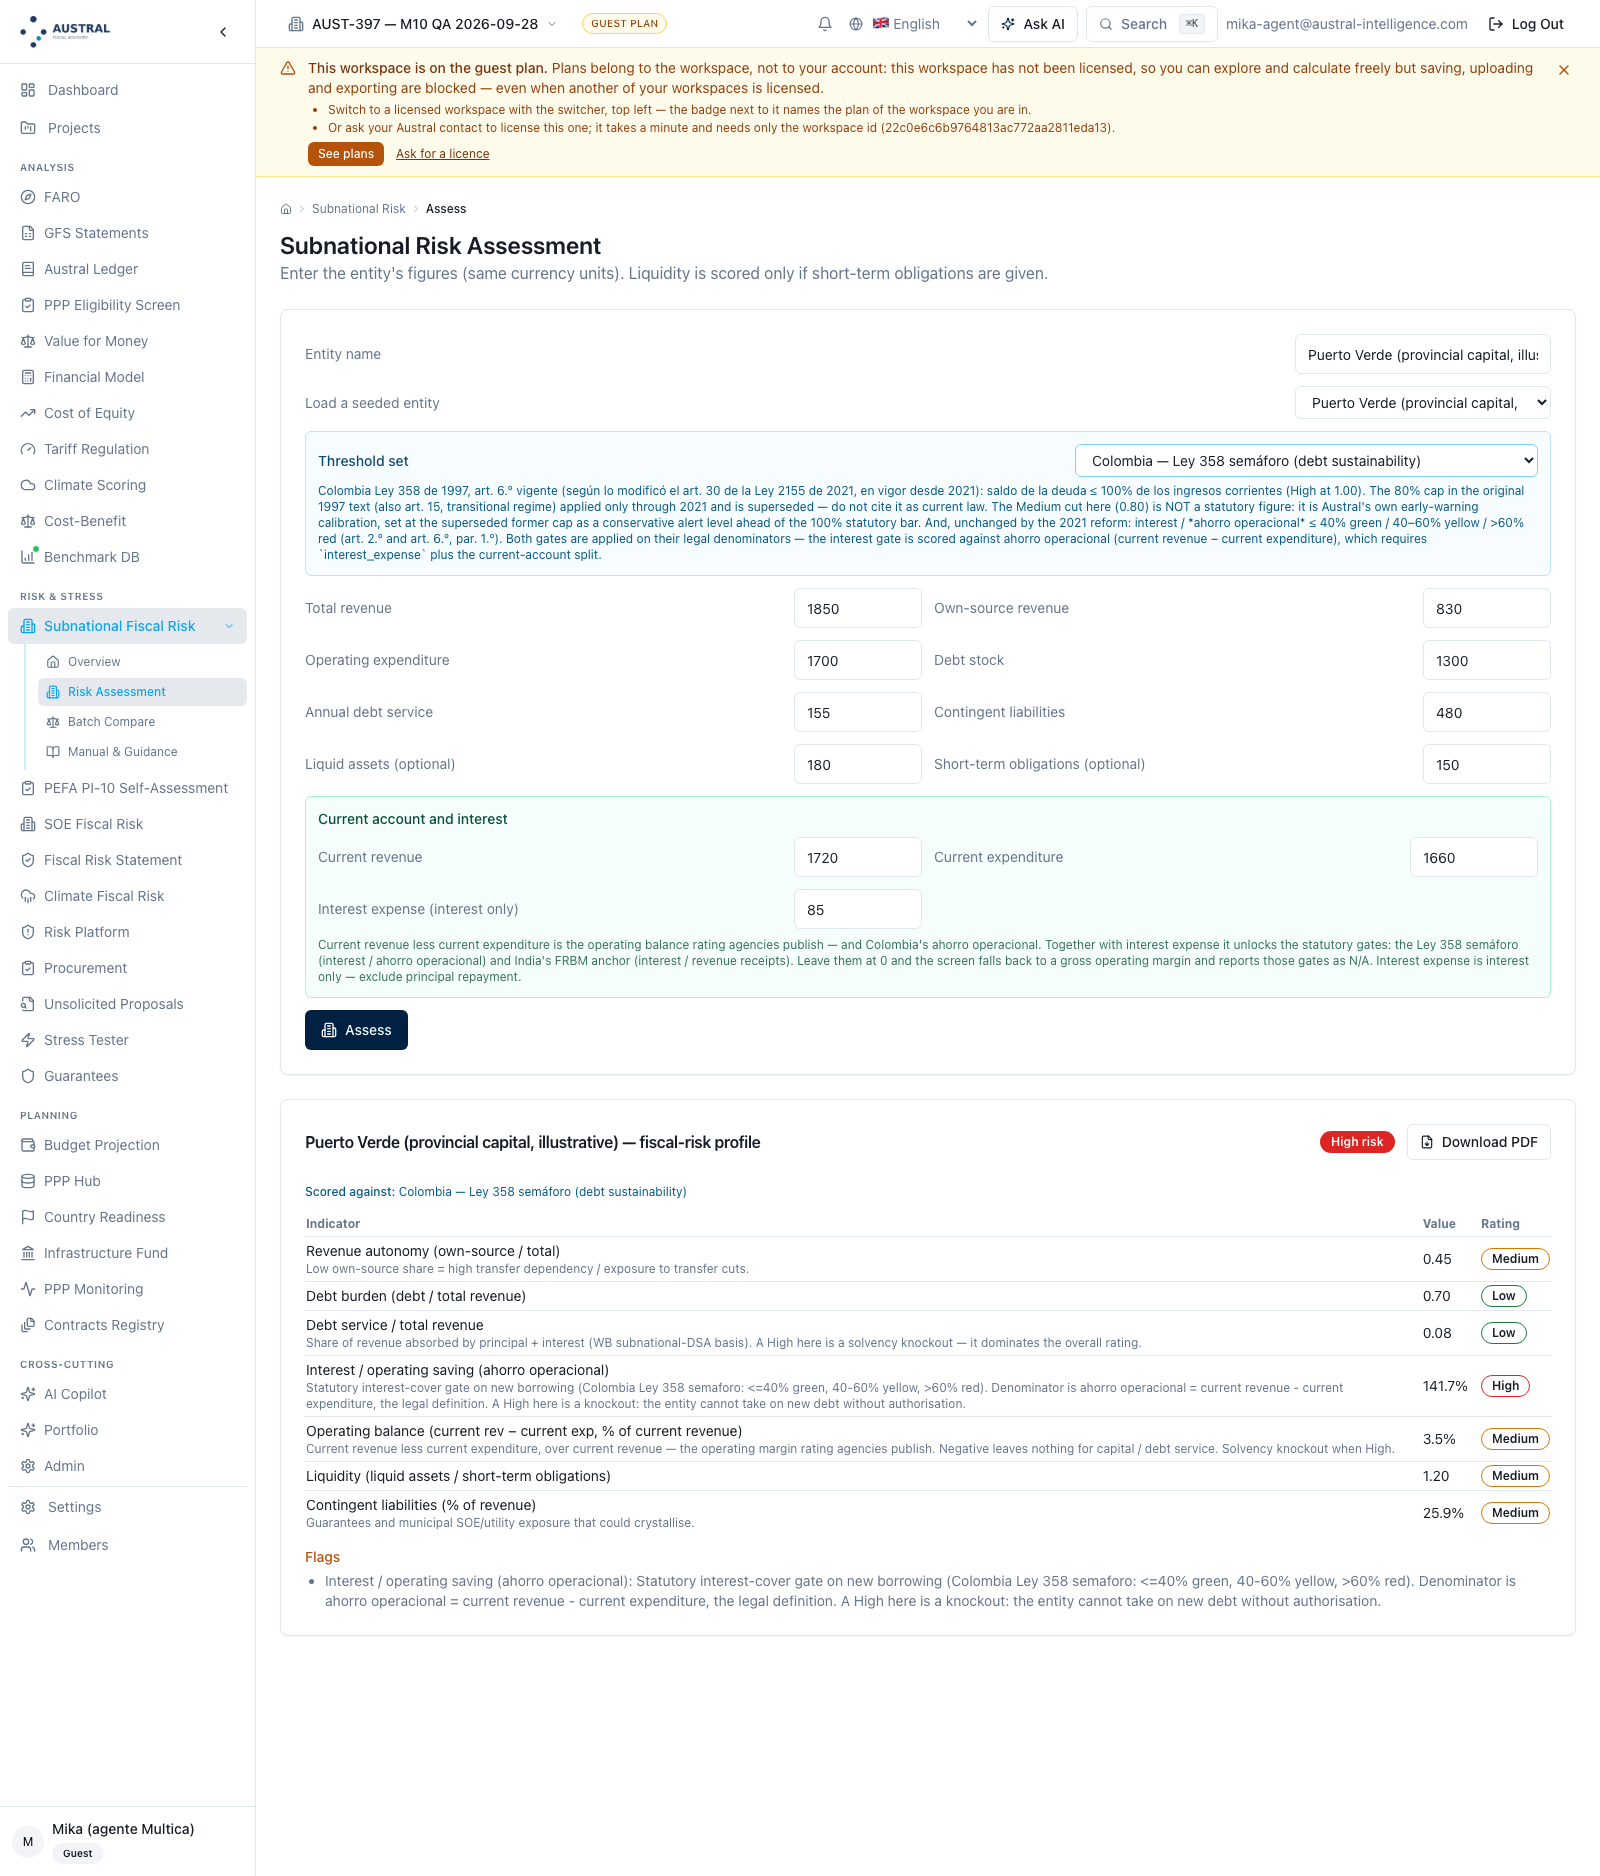Click the Subnational Risk breadcrumb link
Image resolution: width=1600 pixels, height=1876 pixels.
(x=358, y=209)
